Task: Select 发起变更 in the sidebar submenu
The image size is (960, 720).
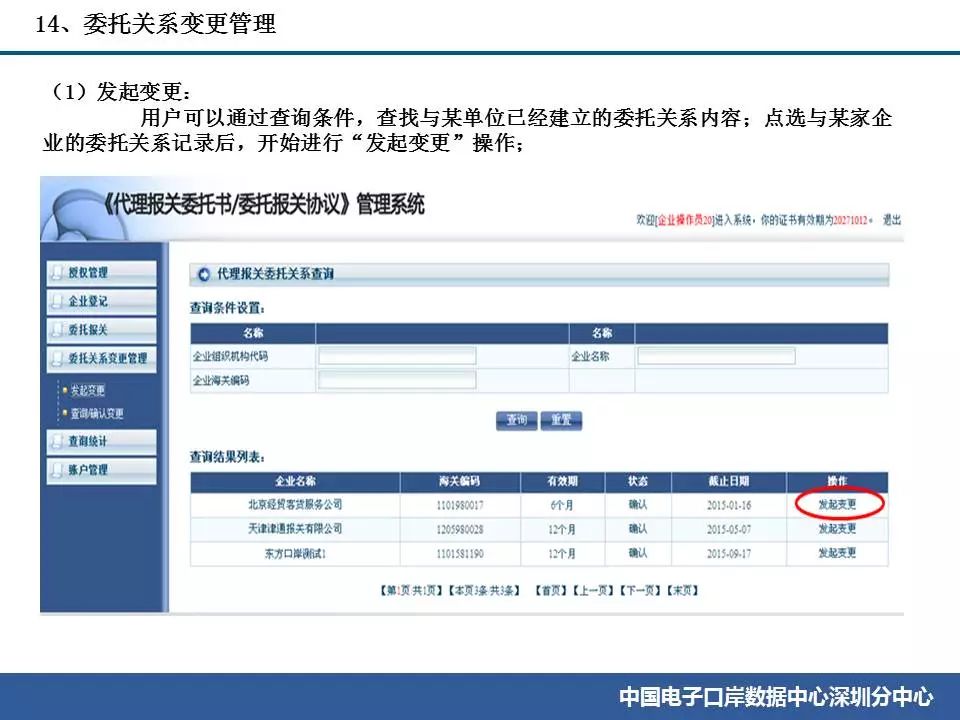Action: 88,391
